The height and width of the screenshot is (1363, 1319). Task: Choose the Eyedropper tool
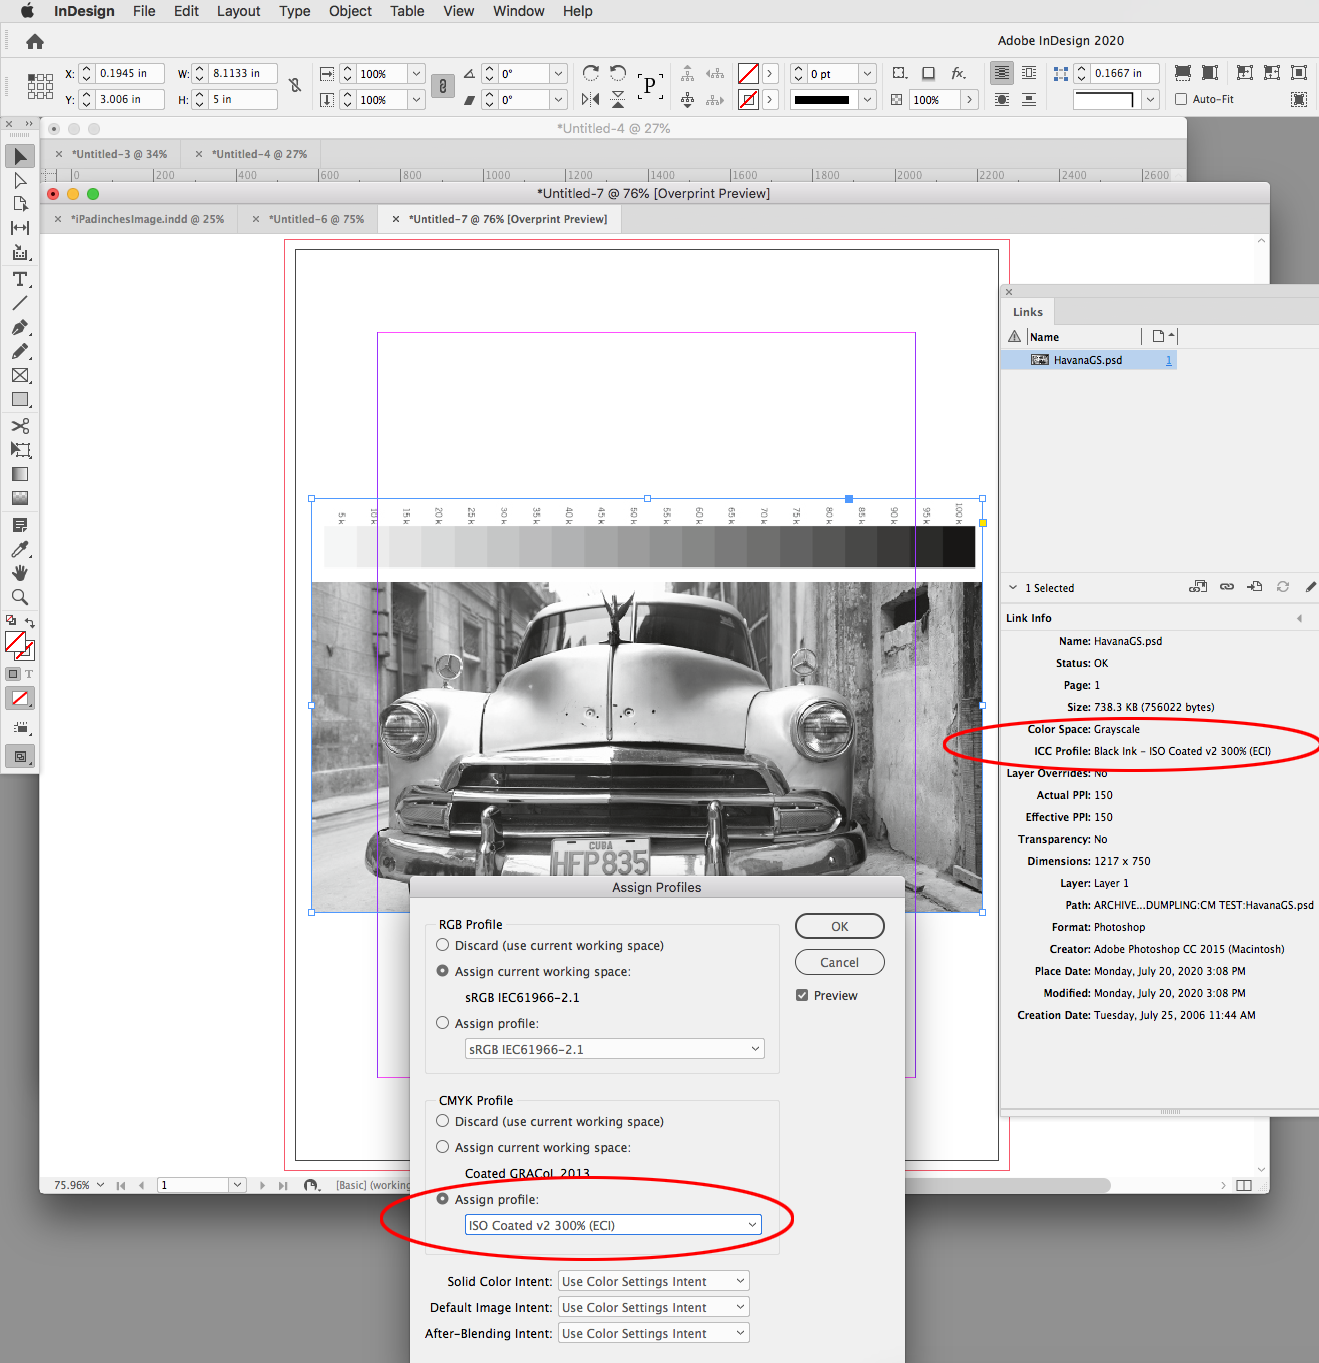coord(20,549)
